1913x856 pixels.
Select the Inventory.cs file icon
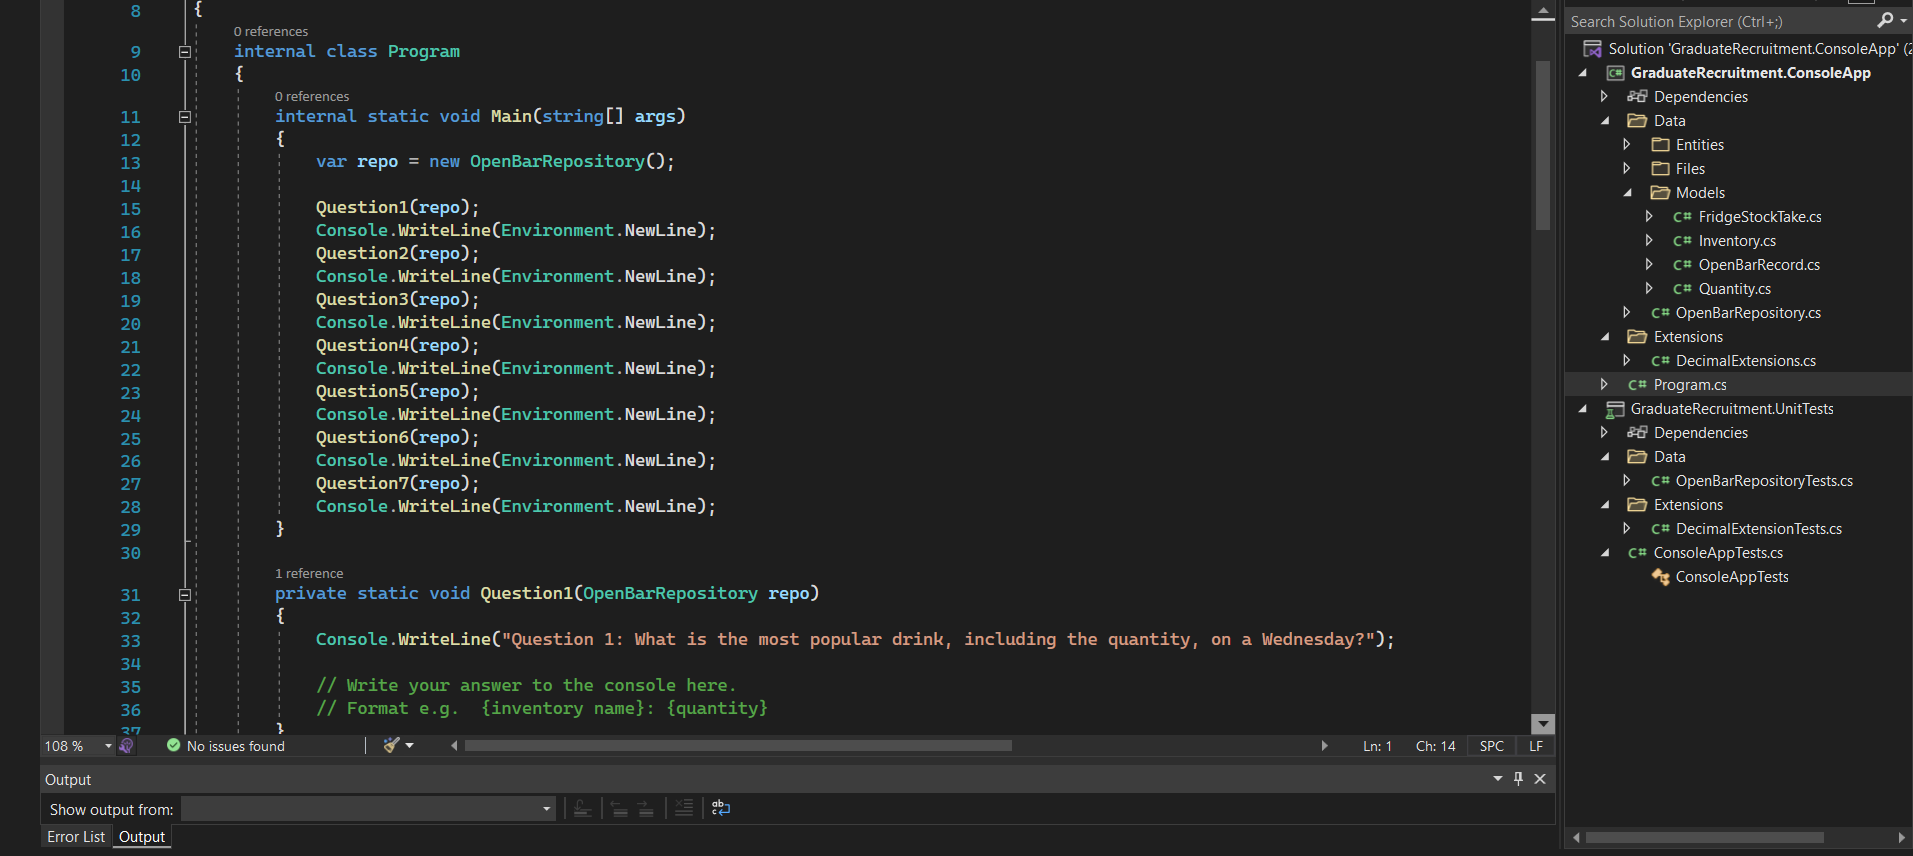coord(1682,241)
